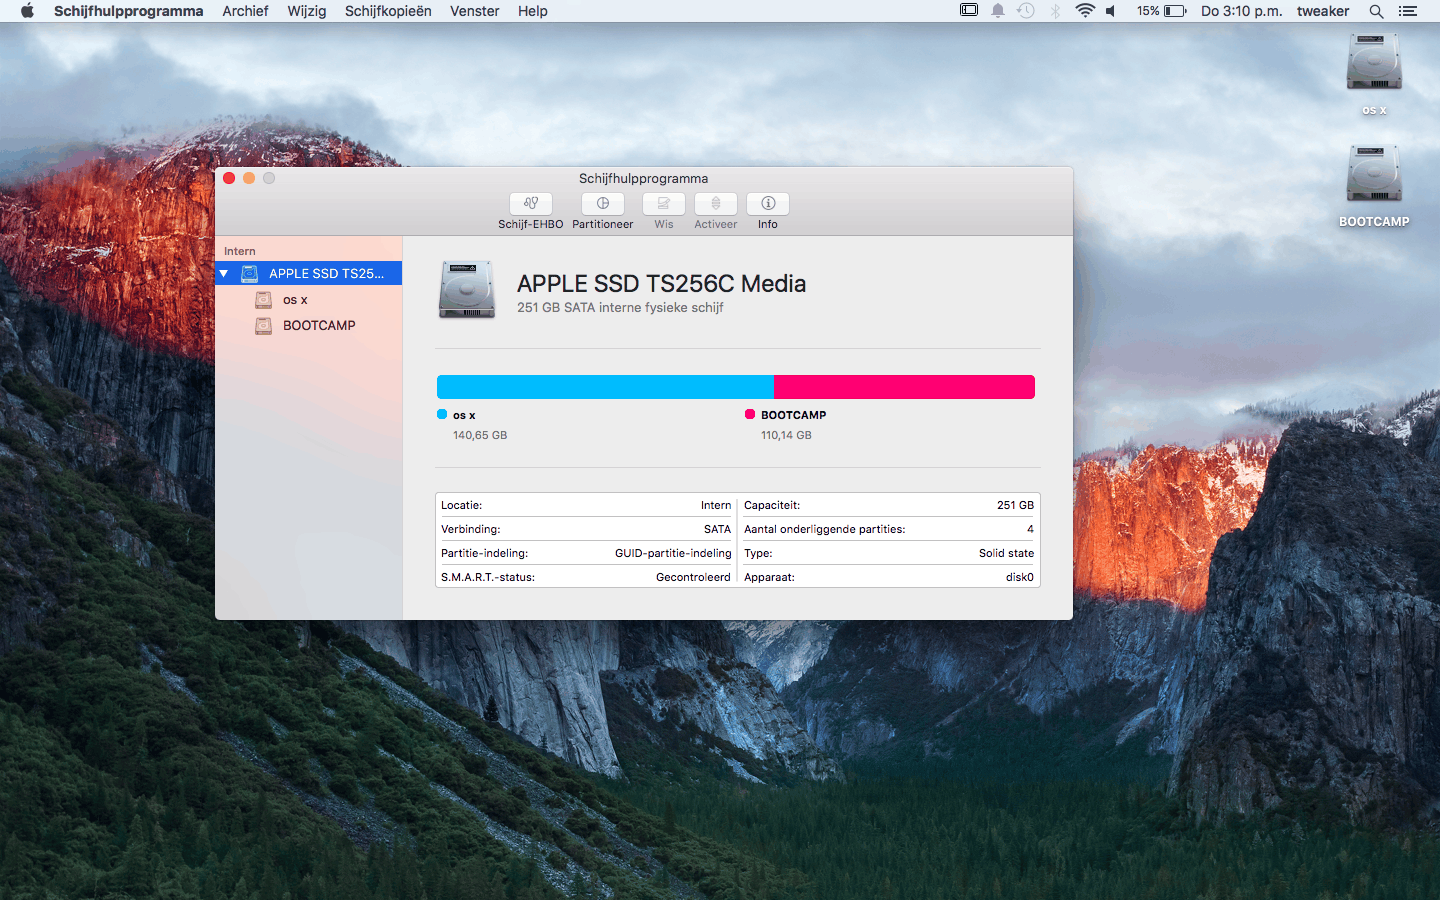
Task: Click the Wis erase toolbar icon
Action: 664,204
